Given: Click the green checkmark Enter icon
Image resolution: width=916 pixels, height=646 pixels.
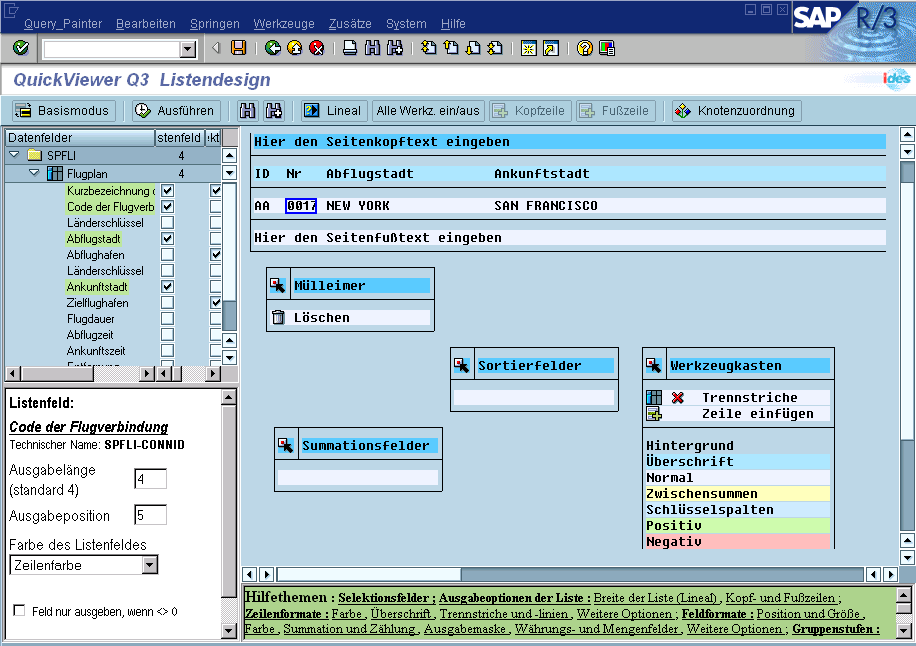Looking at the screenshot, I should (x=21, y=47).
